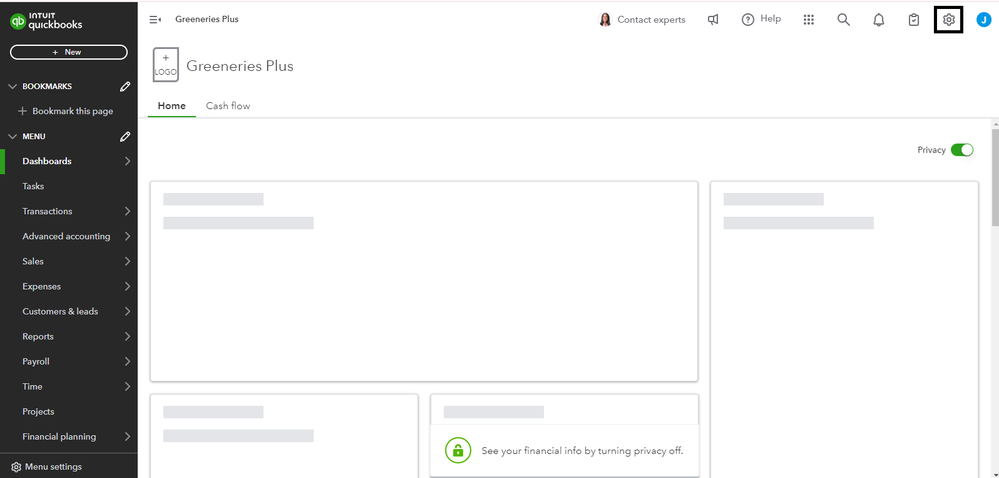Edit bookmarks with the pencil icon
The height and width of the screenshot is (478, 999).
click(125, 86)
